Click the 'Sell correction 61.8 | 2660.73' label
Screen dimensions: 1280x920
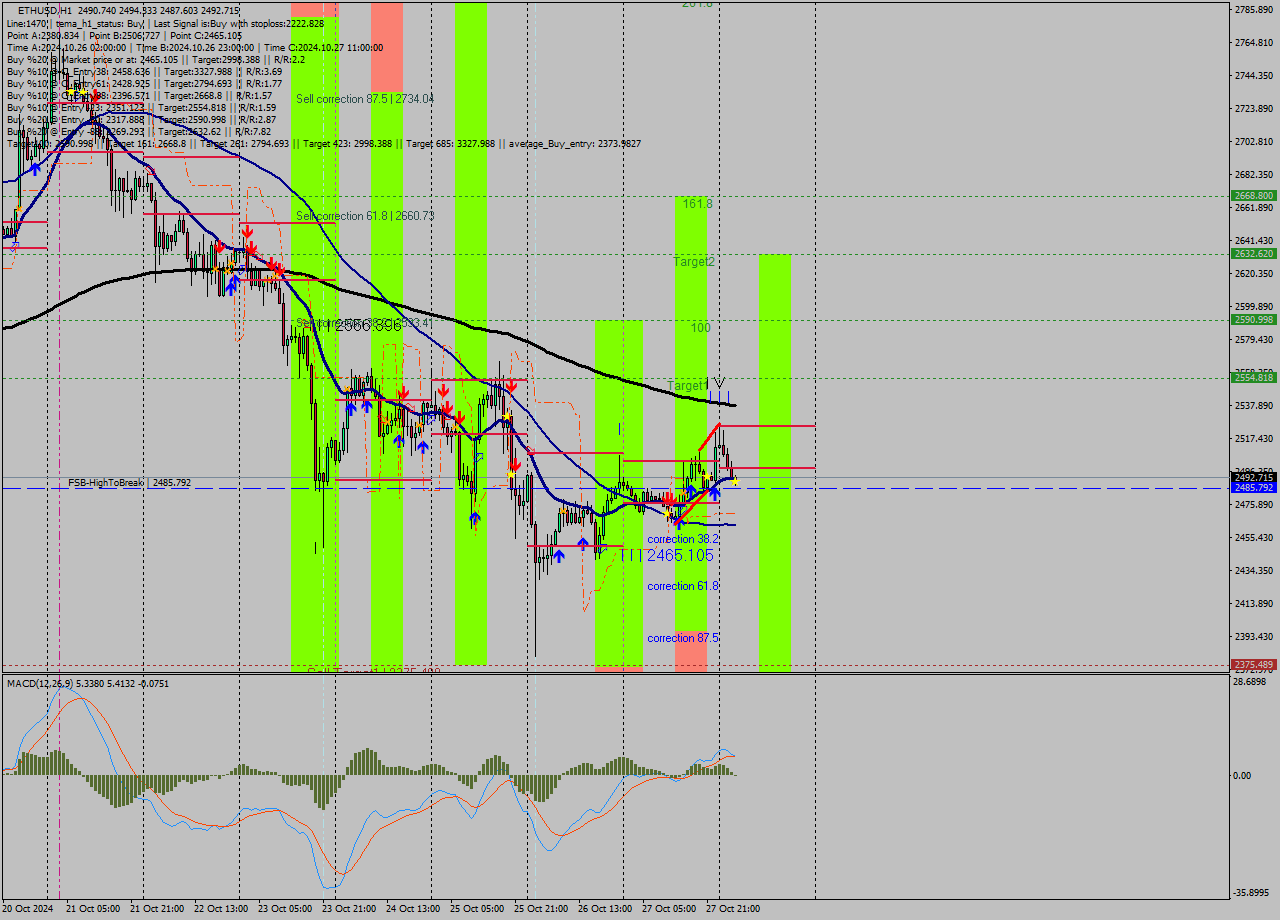365,216
